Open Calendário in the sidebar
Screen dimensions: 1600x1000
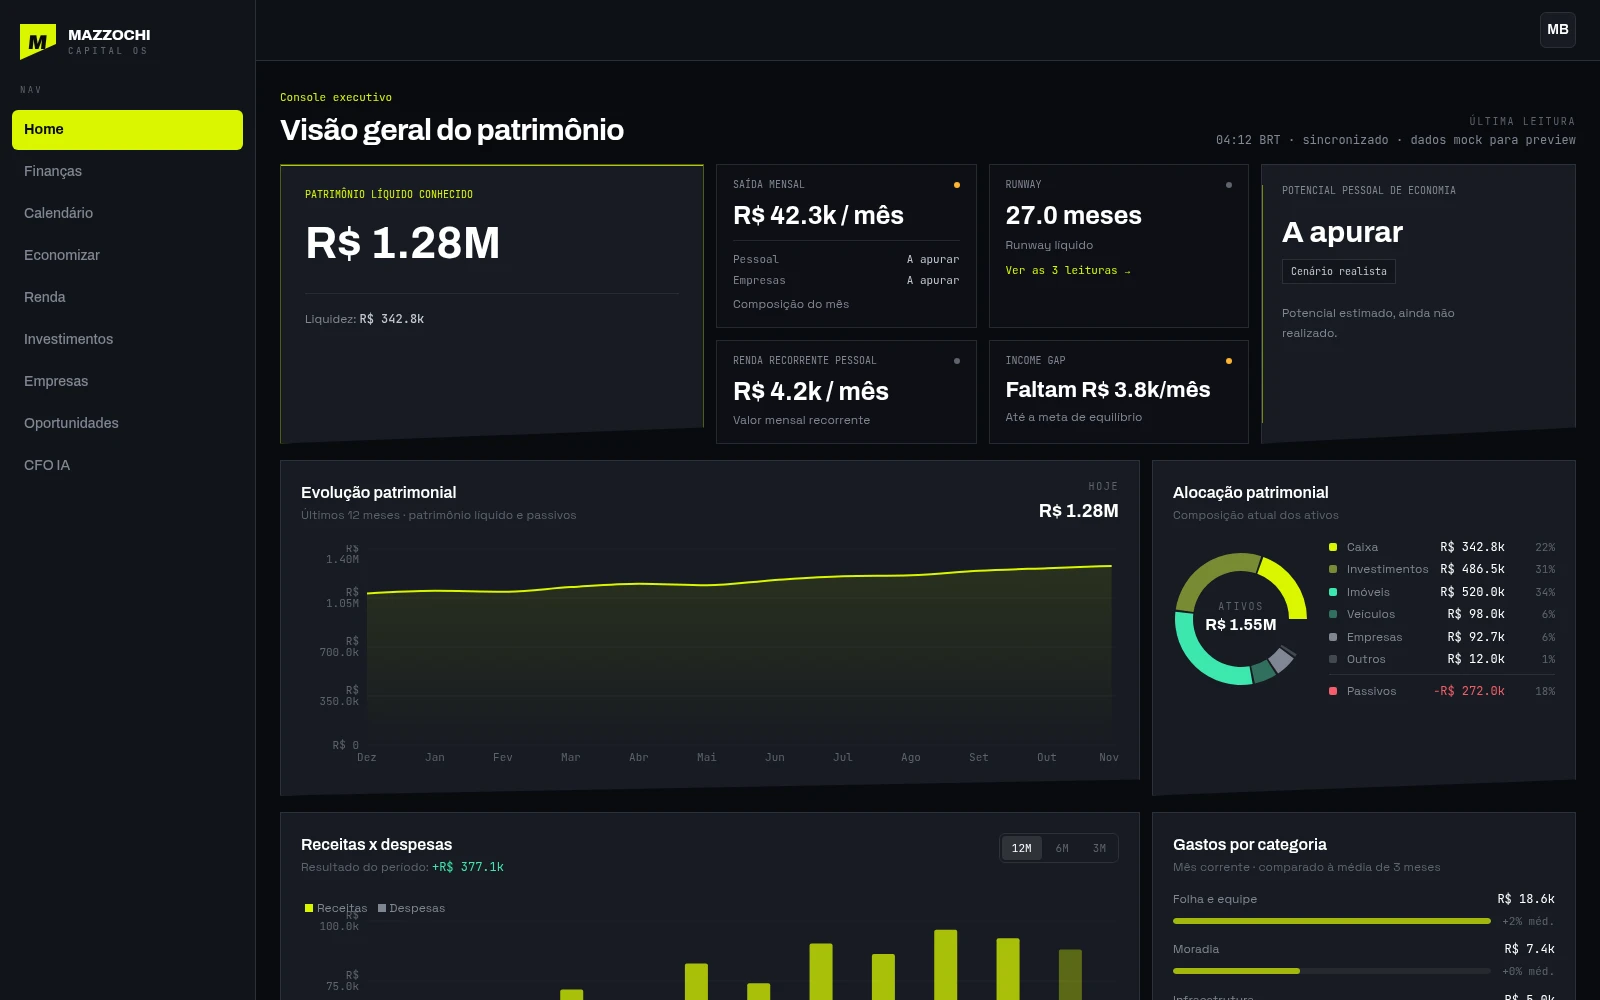[x=127, y=214]
